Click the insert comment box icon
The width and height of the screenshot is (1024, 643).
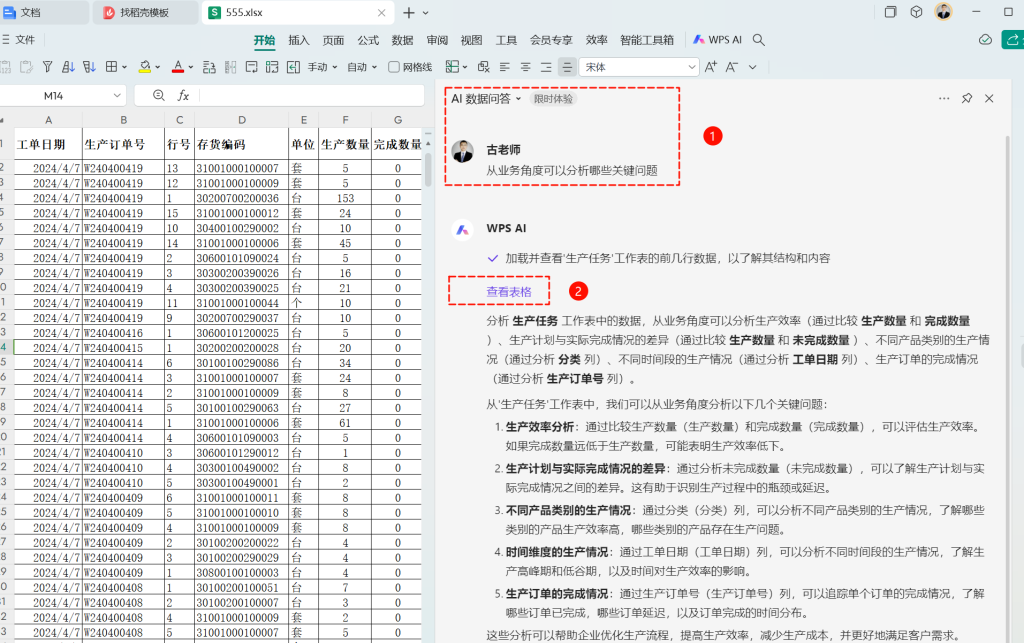pyautogui.click(x=251, y=67)
